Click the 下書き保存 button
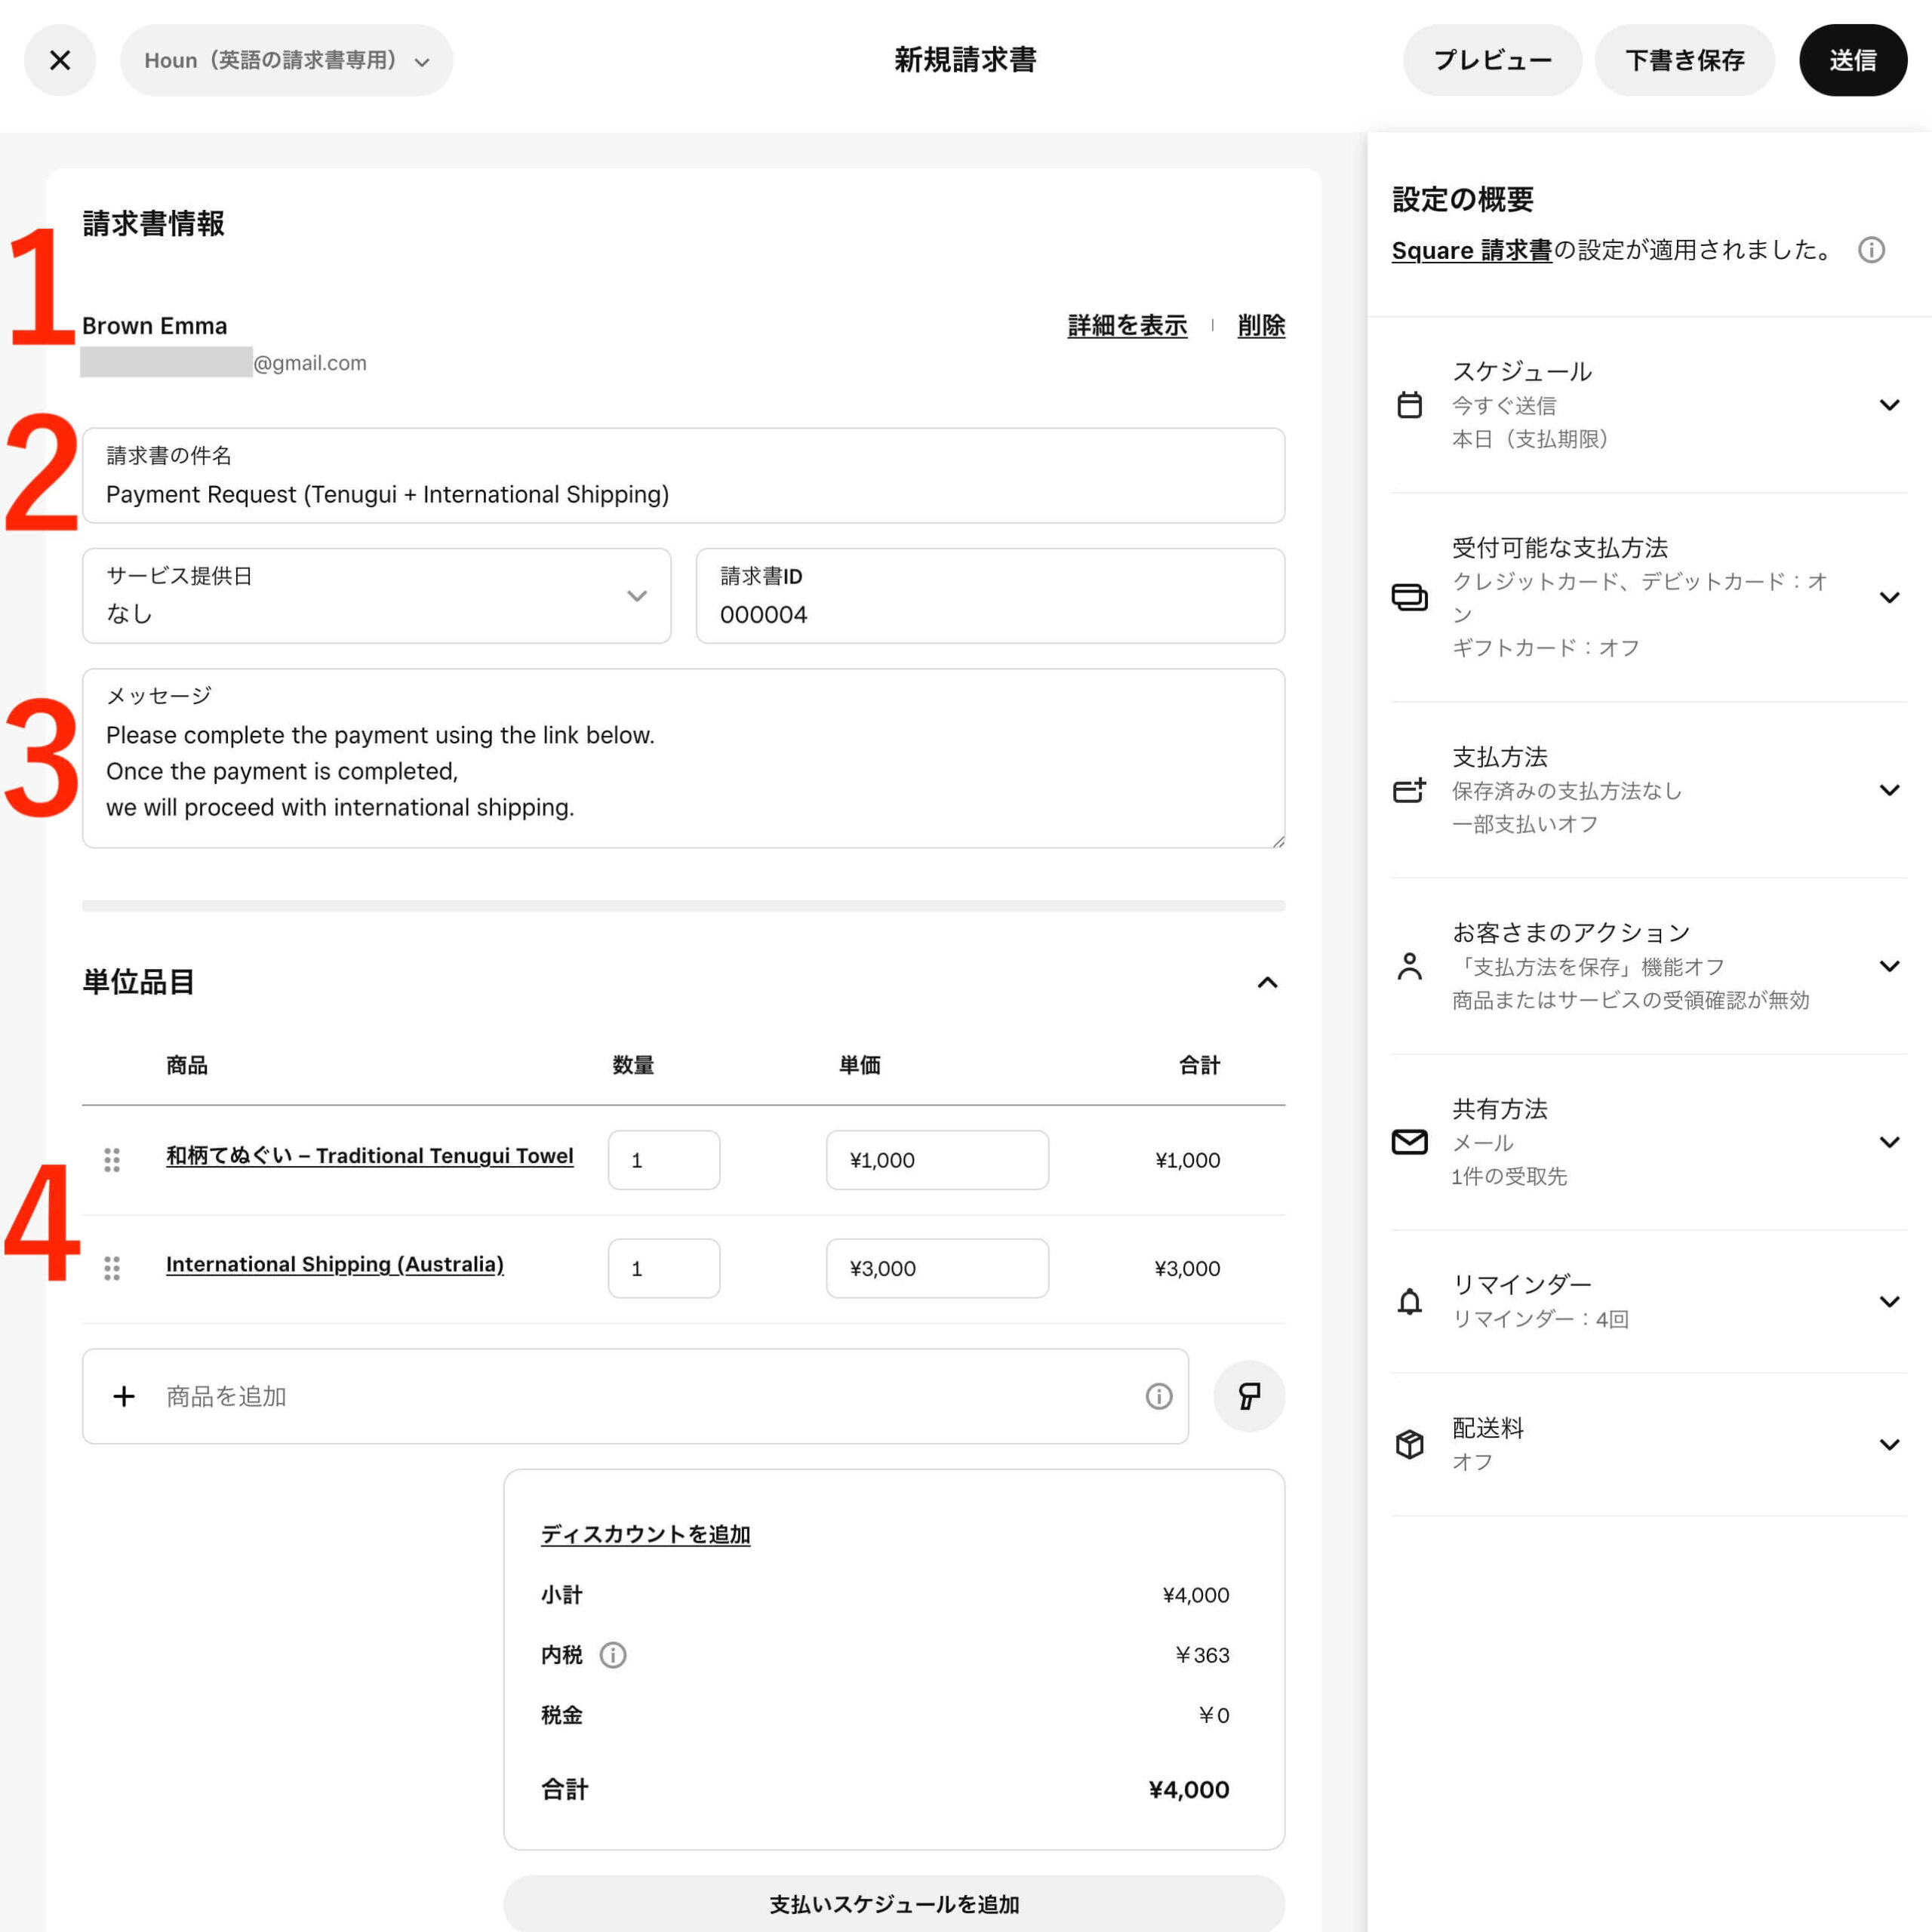 click(x=1684, y=60)
